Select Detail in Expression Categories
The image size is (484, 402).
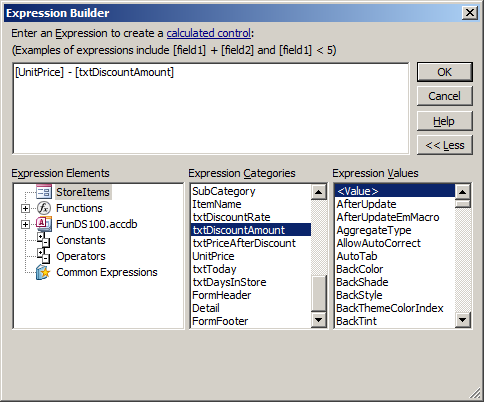251,308
